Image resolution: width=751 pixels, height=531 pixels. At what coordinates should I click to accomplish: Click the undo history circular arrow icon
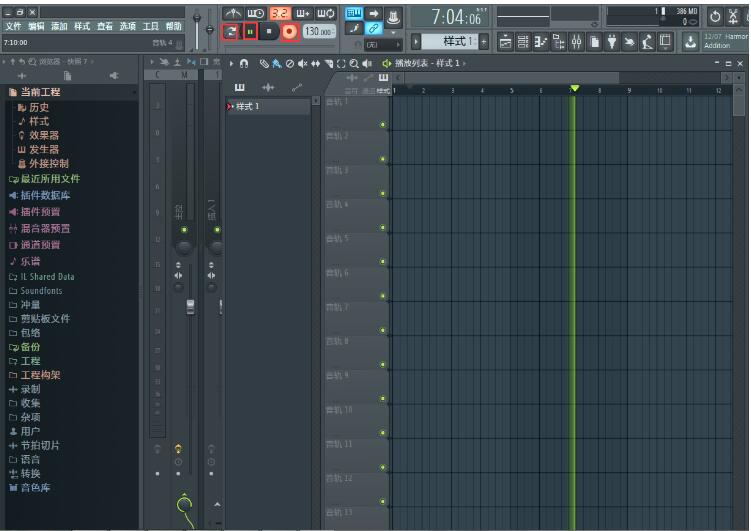715,17
